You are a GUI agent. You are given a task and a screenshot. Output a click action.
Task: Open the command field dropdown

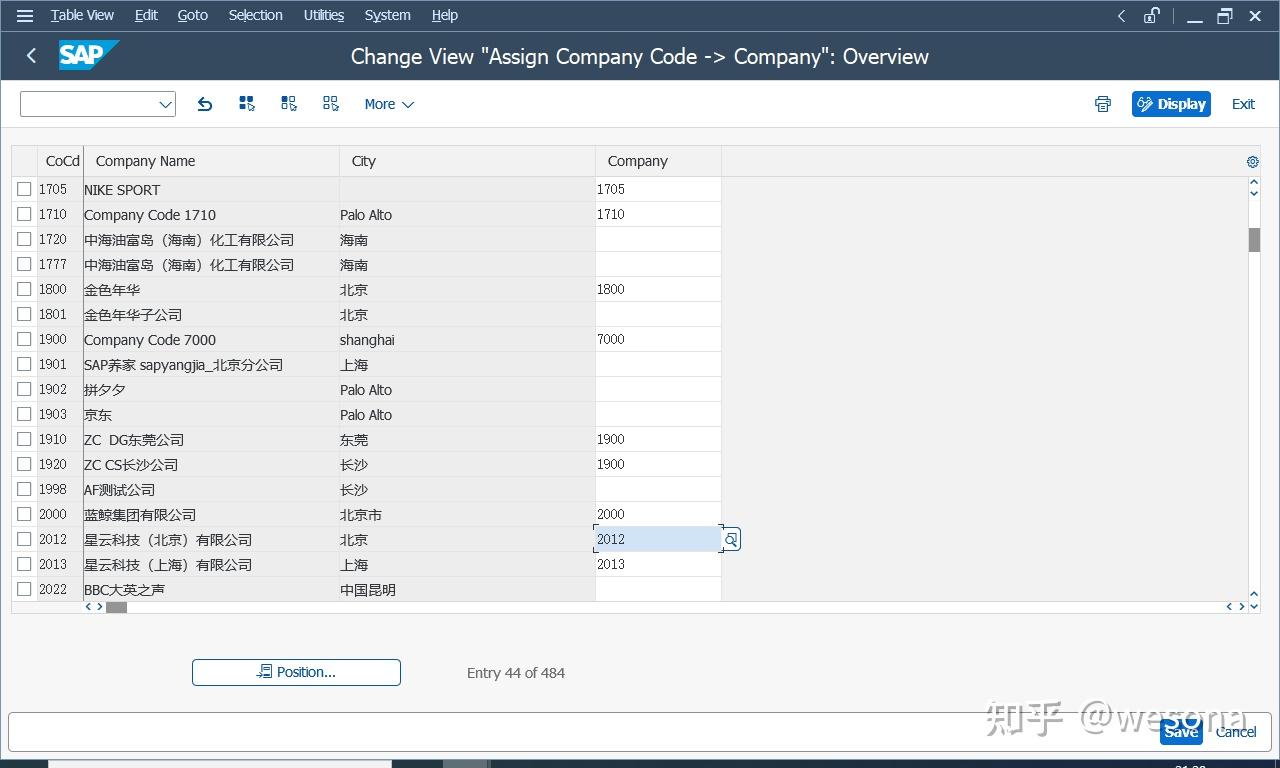(165, 104)
